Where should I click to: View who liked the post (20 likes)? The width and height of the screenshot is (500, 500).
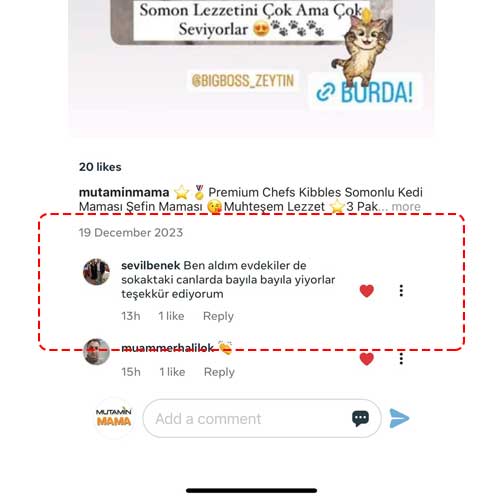(100, 167)
